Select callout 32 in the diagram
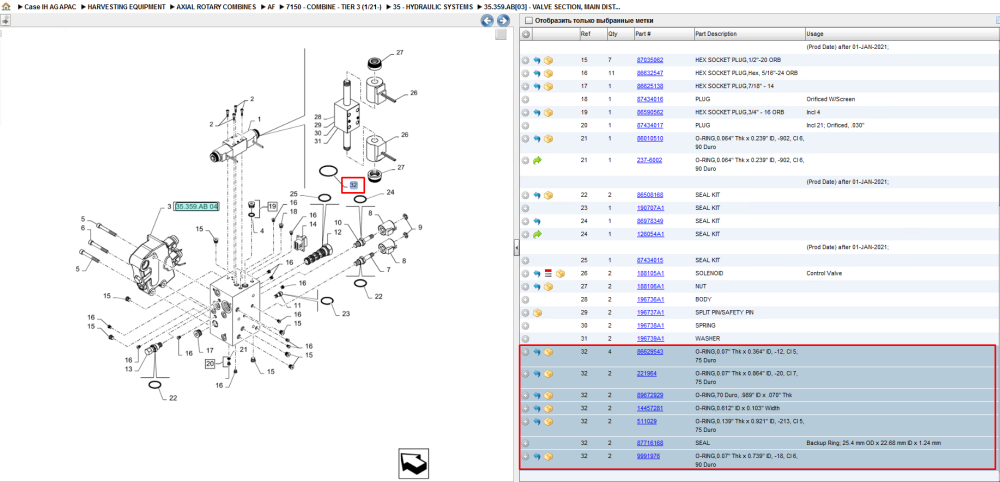1000x482 pixels. tap(353, 185)
